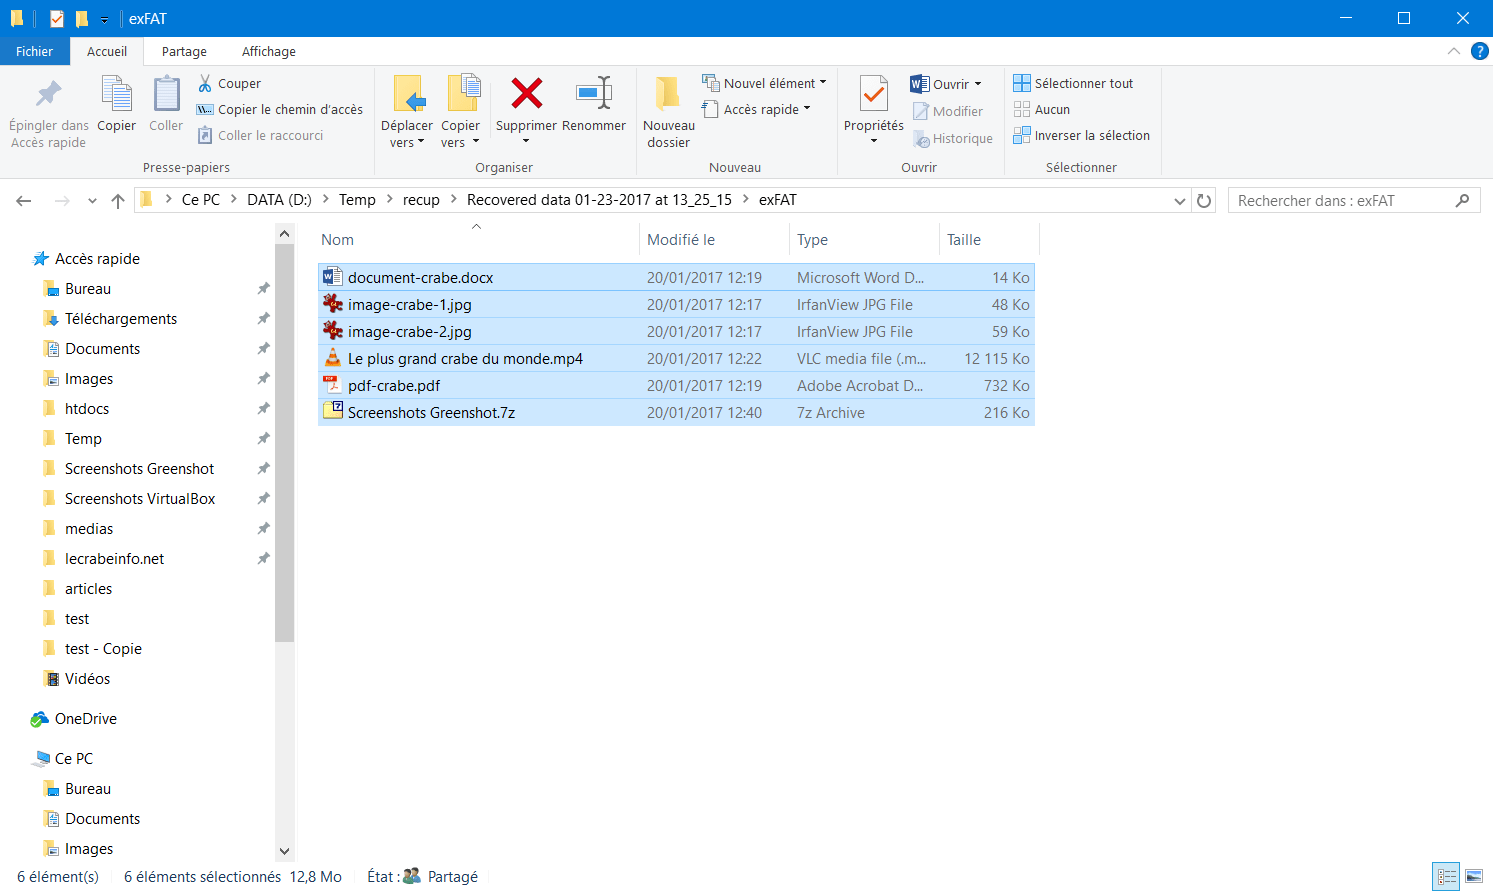Click the VLC cone icon of the mp4 file
The width and height of the screenshot is (1493, 891).
coord(333,358)
